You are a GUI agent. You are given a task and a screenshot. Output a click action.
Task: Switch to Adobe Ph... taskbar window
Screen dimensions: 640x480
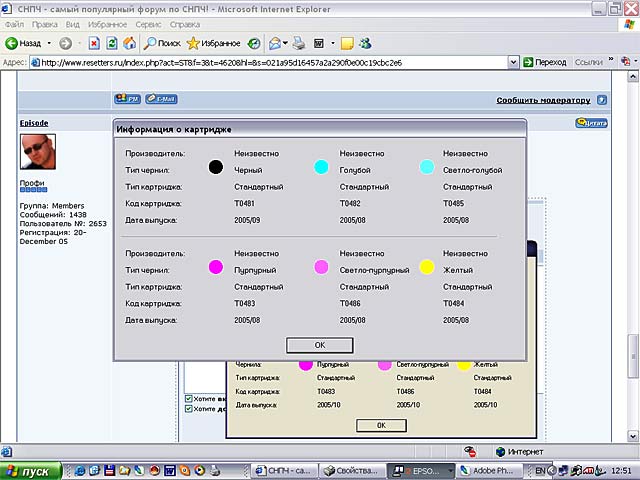pyautogui.click(x=489, y=471)
